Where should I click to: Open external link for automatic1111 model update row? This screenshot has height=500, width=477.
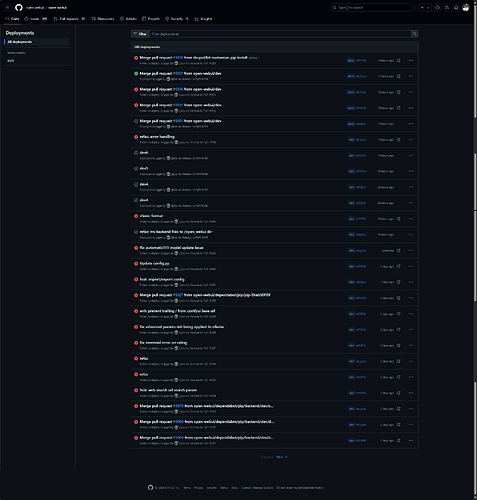[399, 250]
